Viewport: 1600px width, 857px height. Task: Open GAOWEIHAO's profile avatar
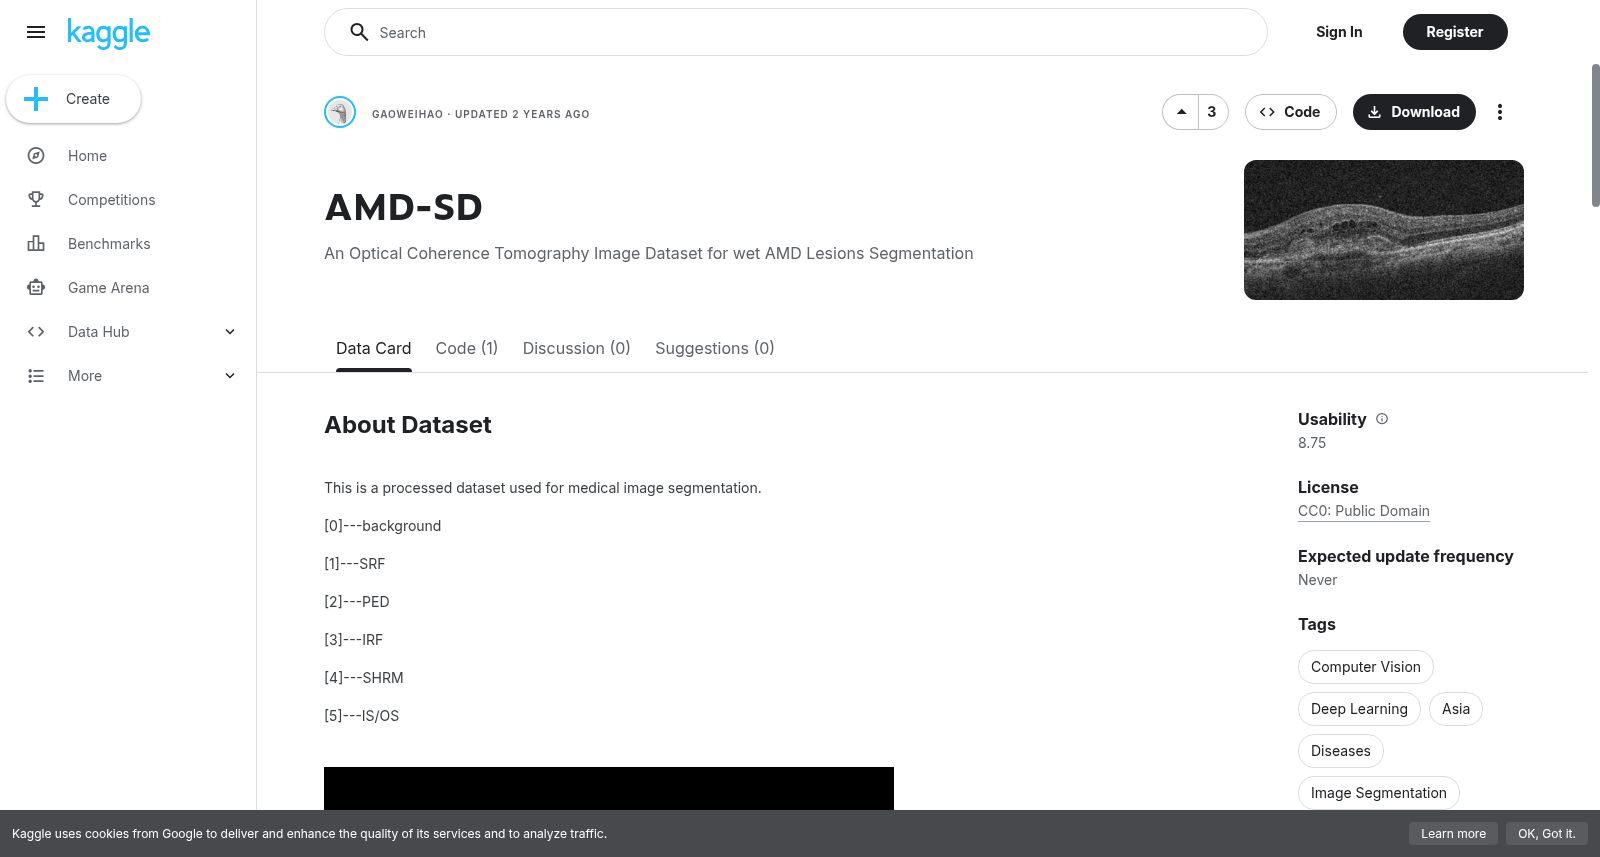340,112
